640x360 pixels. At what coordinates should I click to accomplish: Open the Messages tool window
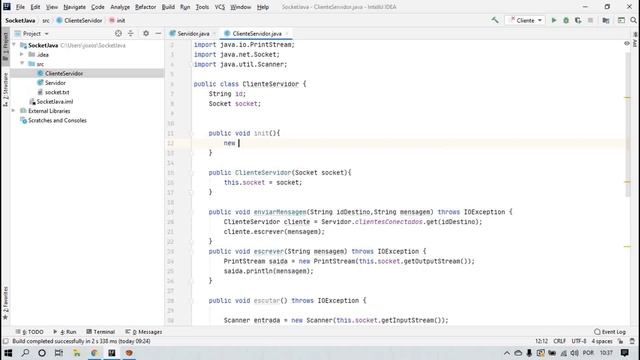(144, 332)
